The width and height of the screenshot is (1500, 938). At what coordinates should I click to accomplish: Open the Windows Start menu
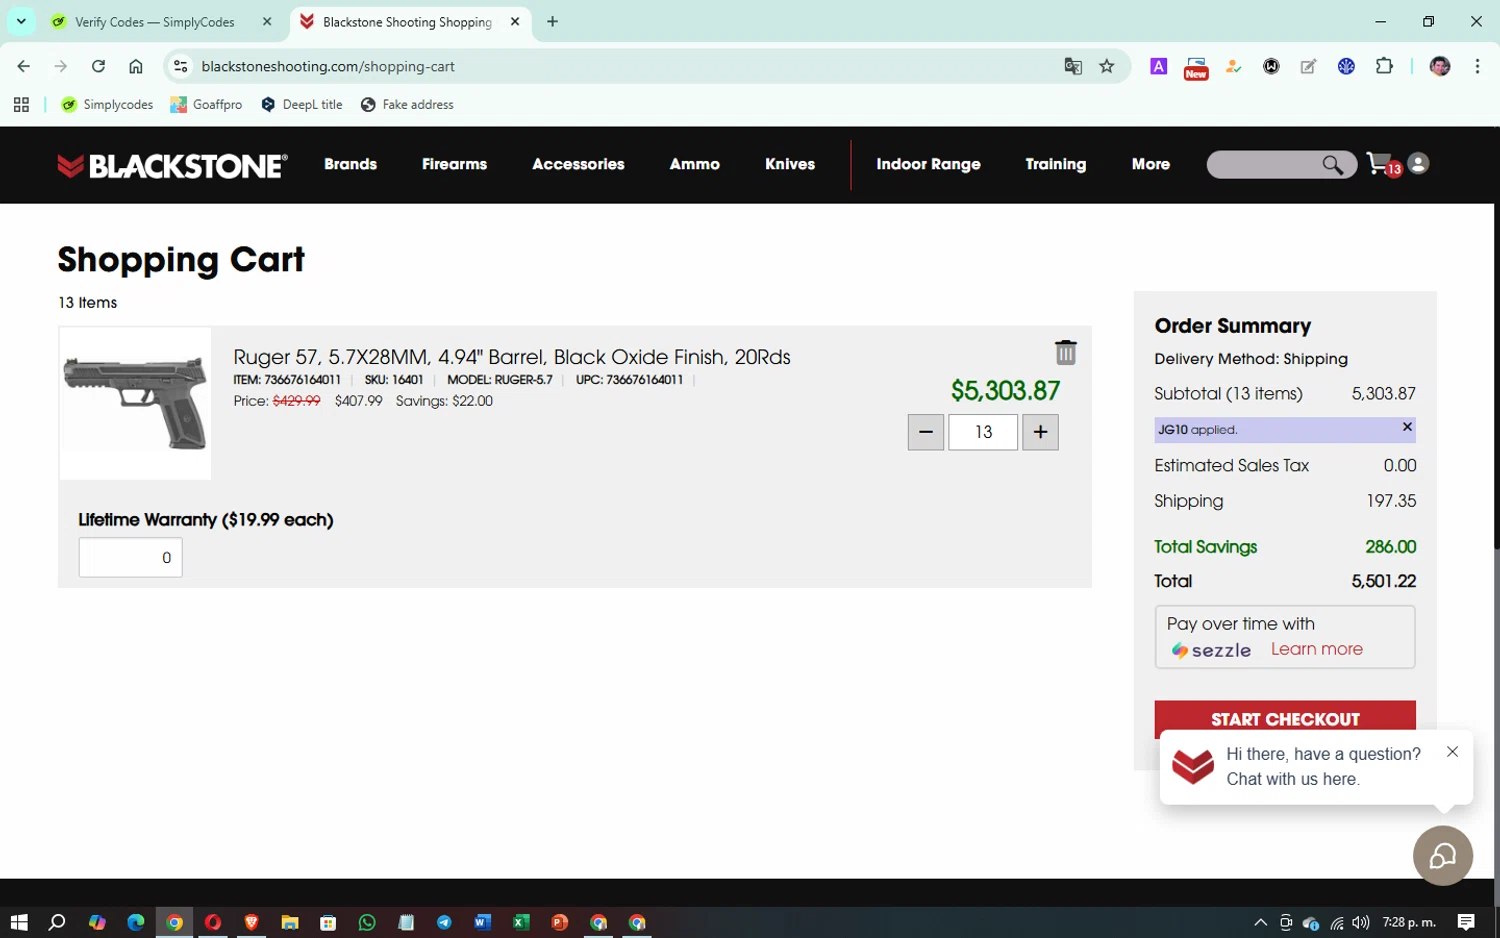[x=19, y=922]
